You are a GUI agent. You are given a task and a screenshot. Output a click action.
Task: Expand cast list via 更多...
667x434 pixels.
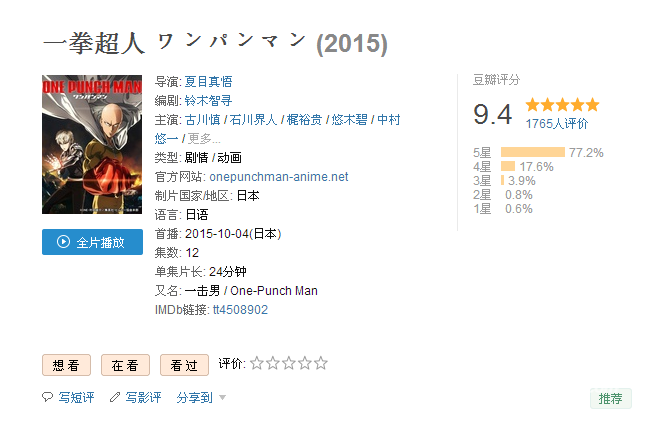[204, 138]
